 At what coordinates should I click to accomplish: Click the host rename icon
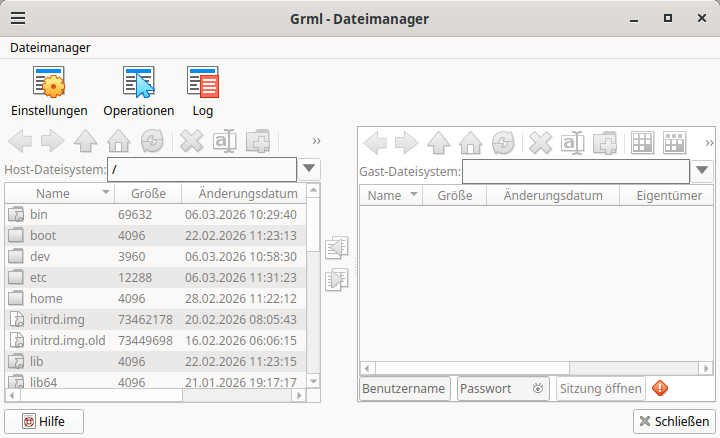pos(224,142)
